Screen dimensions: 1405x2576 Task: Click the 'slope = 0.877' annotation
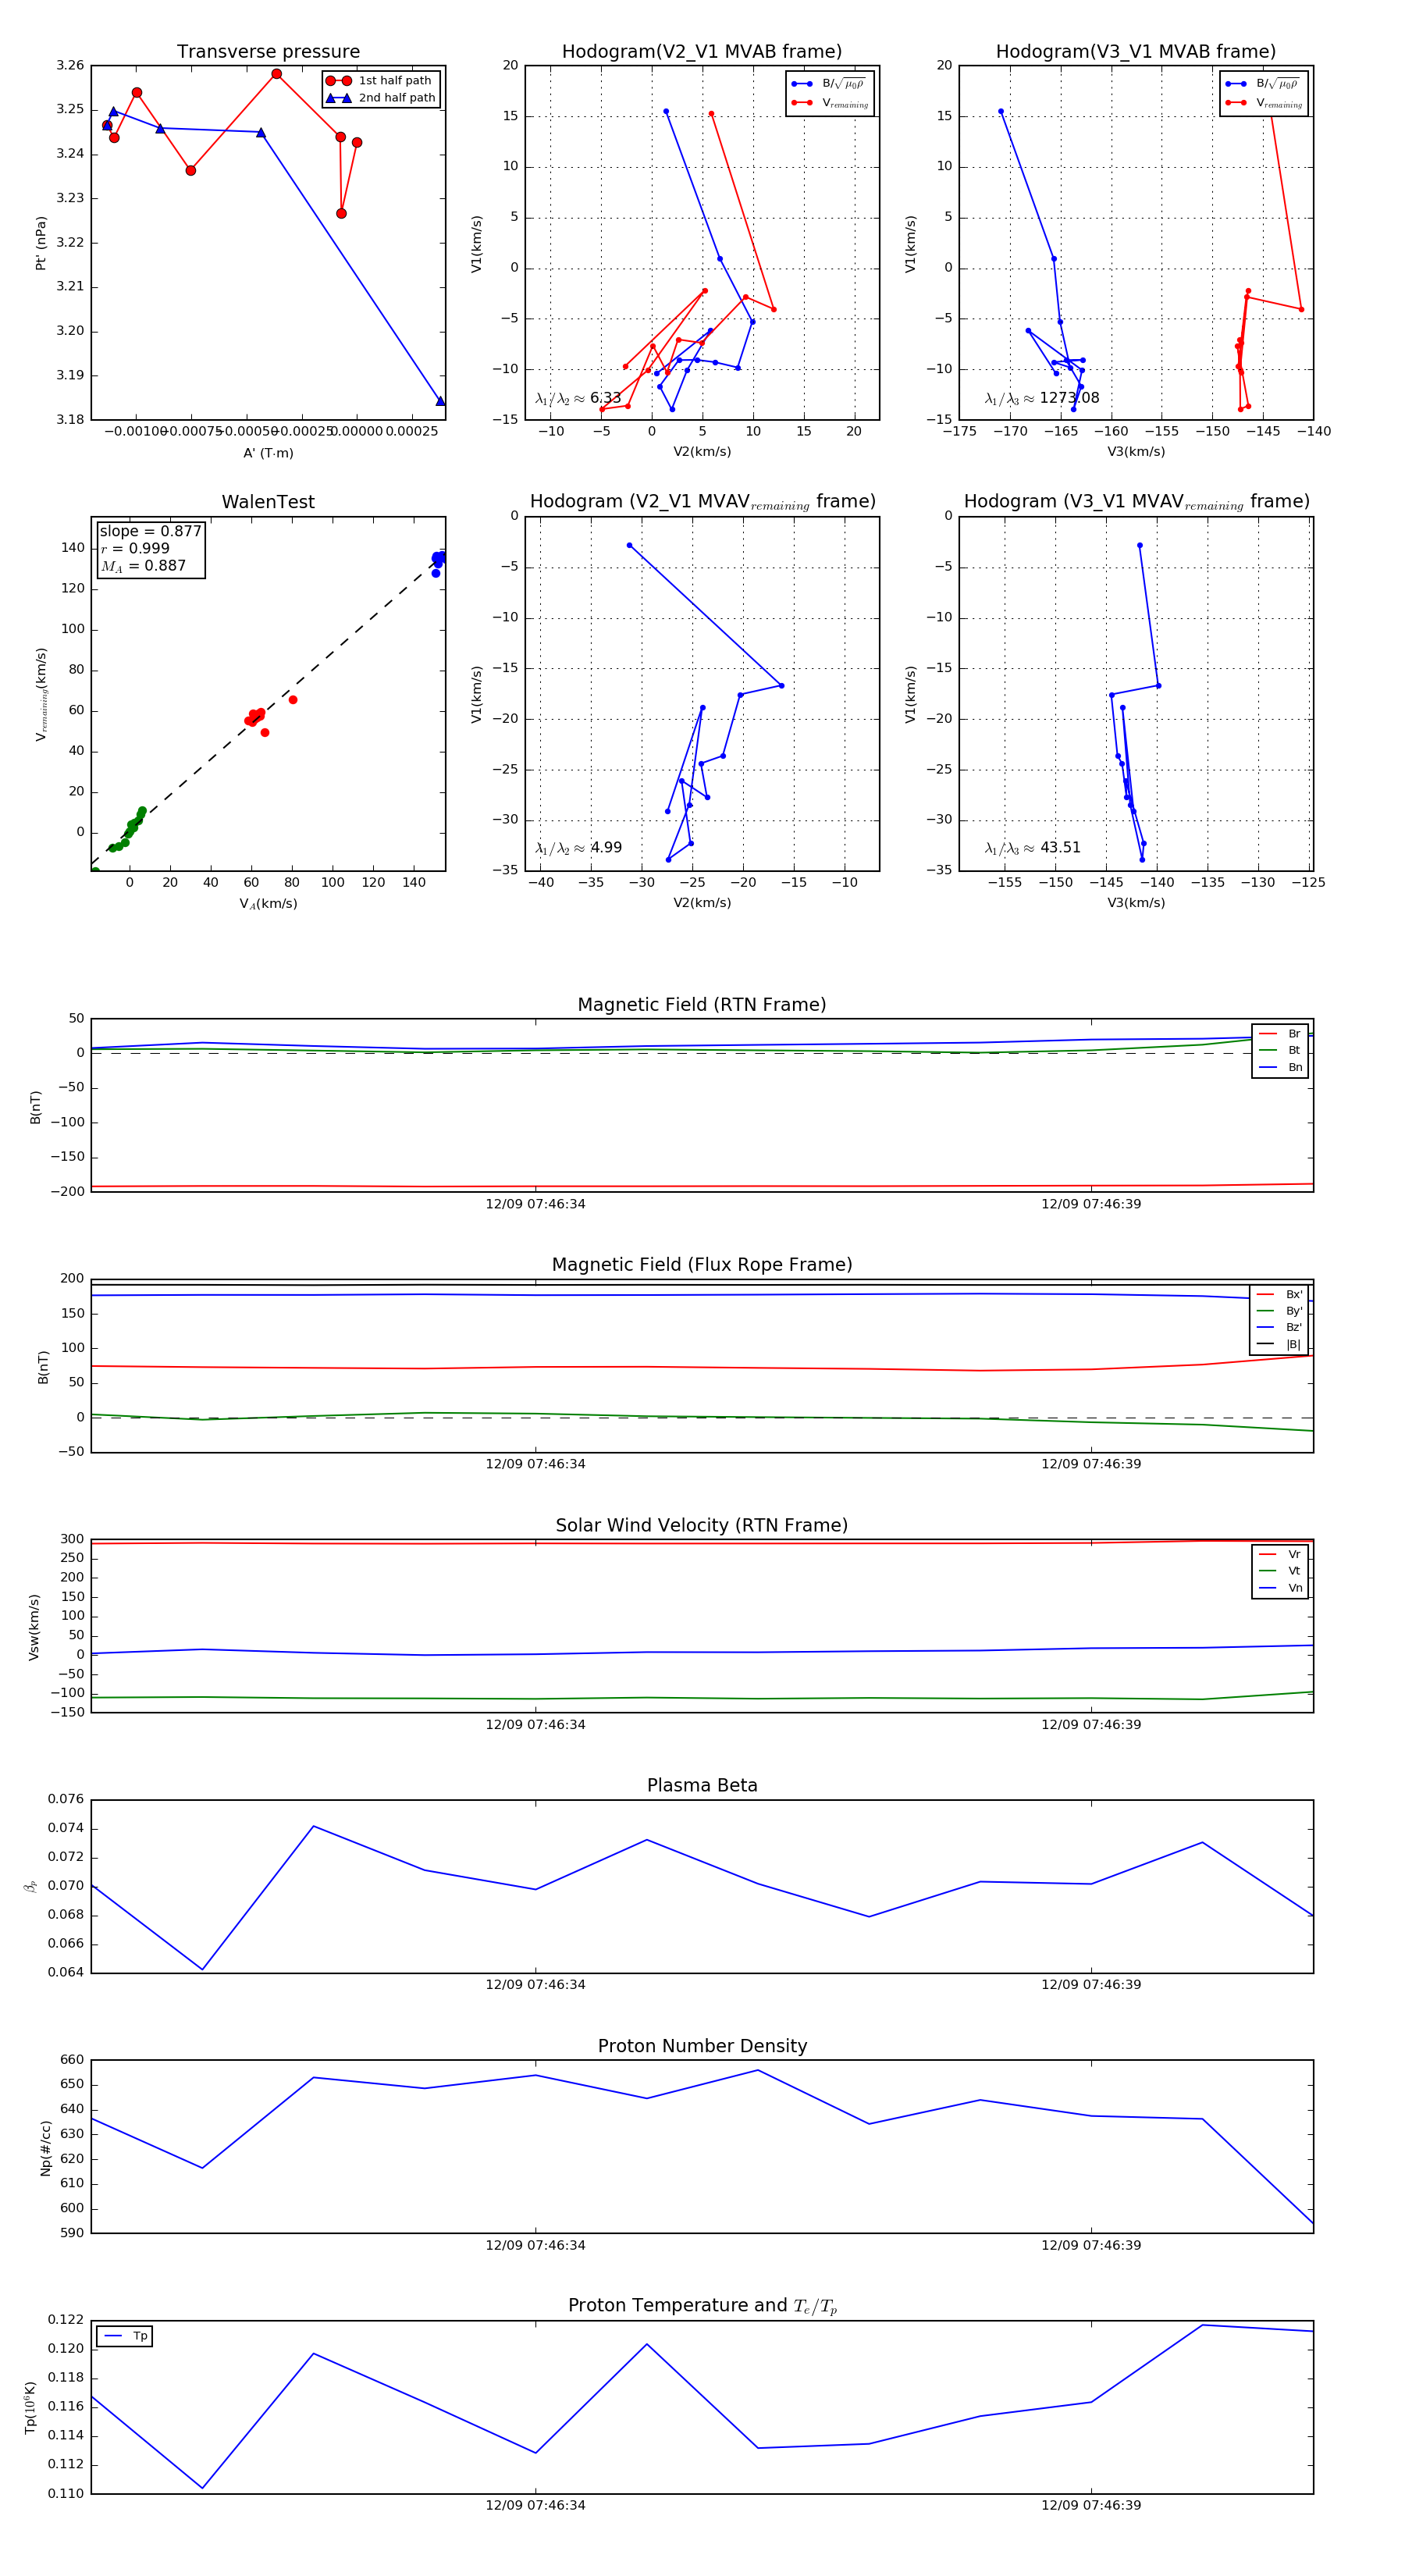150,531
